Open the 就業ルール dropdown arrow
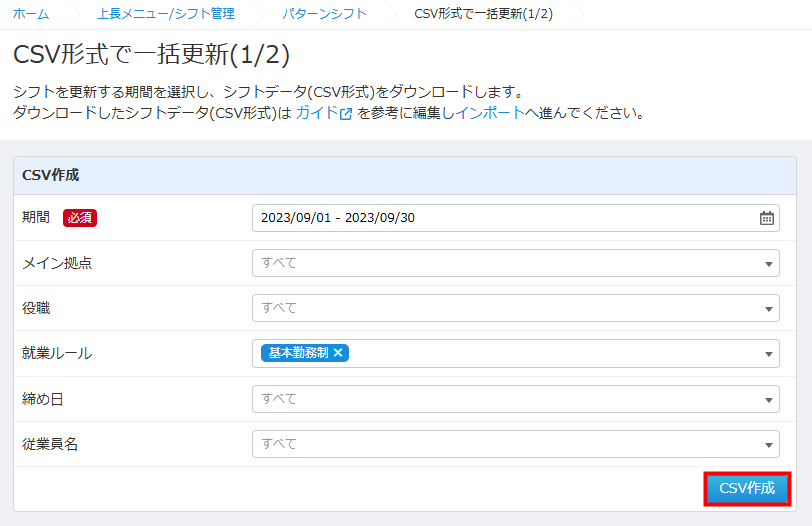 pyautogui.click(x=768, y=354)
